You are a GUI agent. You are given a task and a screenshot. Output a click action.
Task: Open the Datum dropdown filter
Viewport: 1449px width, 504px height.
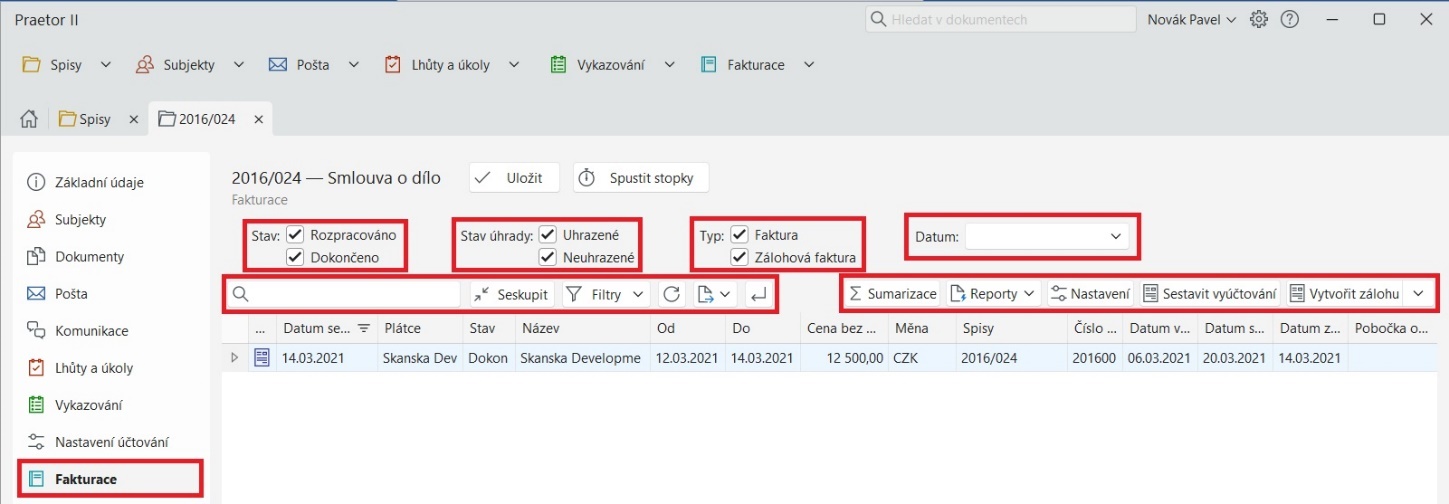pos(1046,236)
